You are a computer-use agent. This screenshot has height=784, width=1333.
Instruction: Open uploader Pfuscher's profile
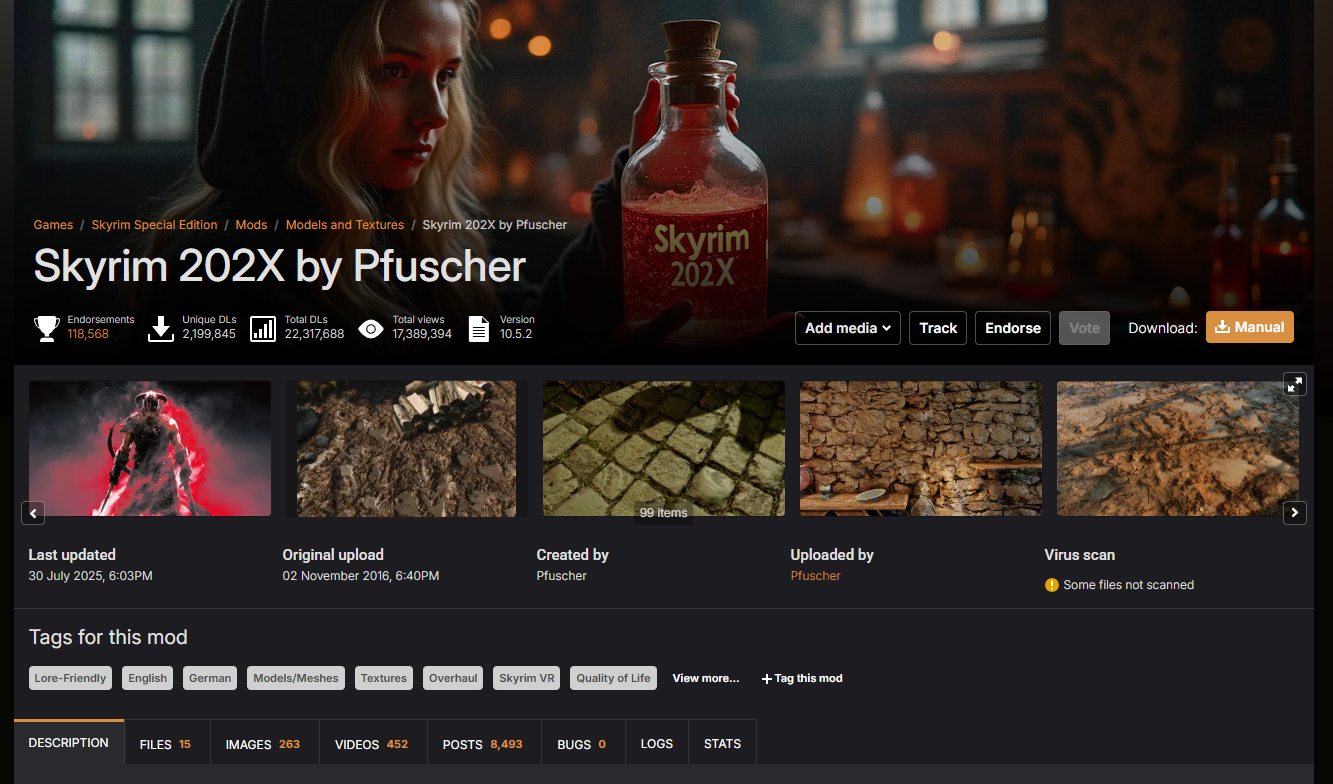click(816, 576)
